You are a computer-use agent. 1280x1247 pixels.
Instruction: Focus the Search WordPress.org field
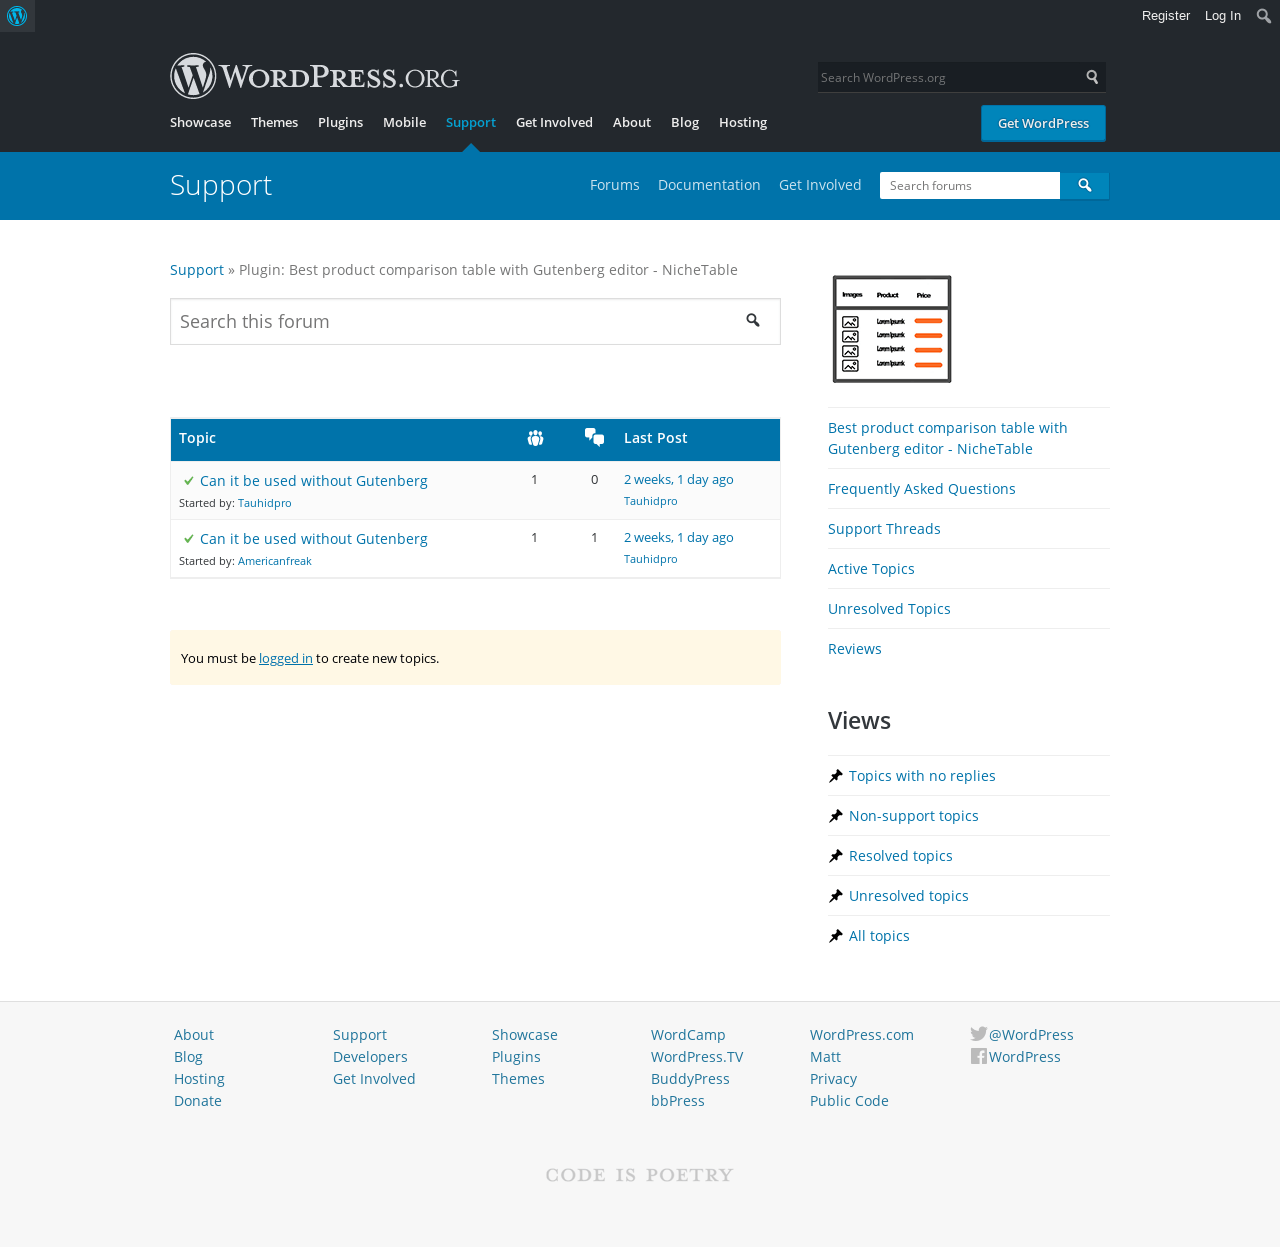pos(949,77)
